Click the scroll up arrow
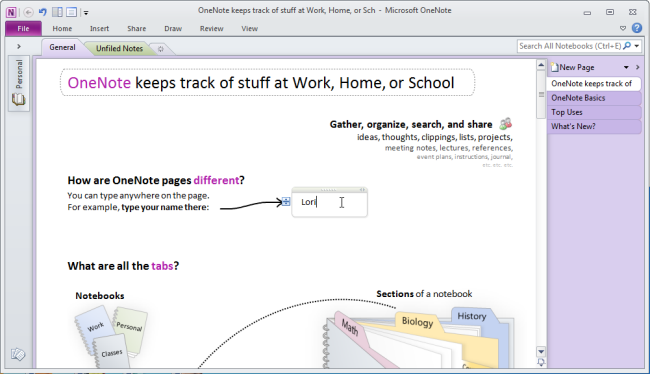Viewport: 650px width, 374px height. [x=541, y=66]
